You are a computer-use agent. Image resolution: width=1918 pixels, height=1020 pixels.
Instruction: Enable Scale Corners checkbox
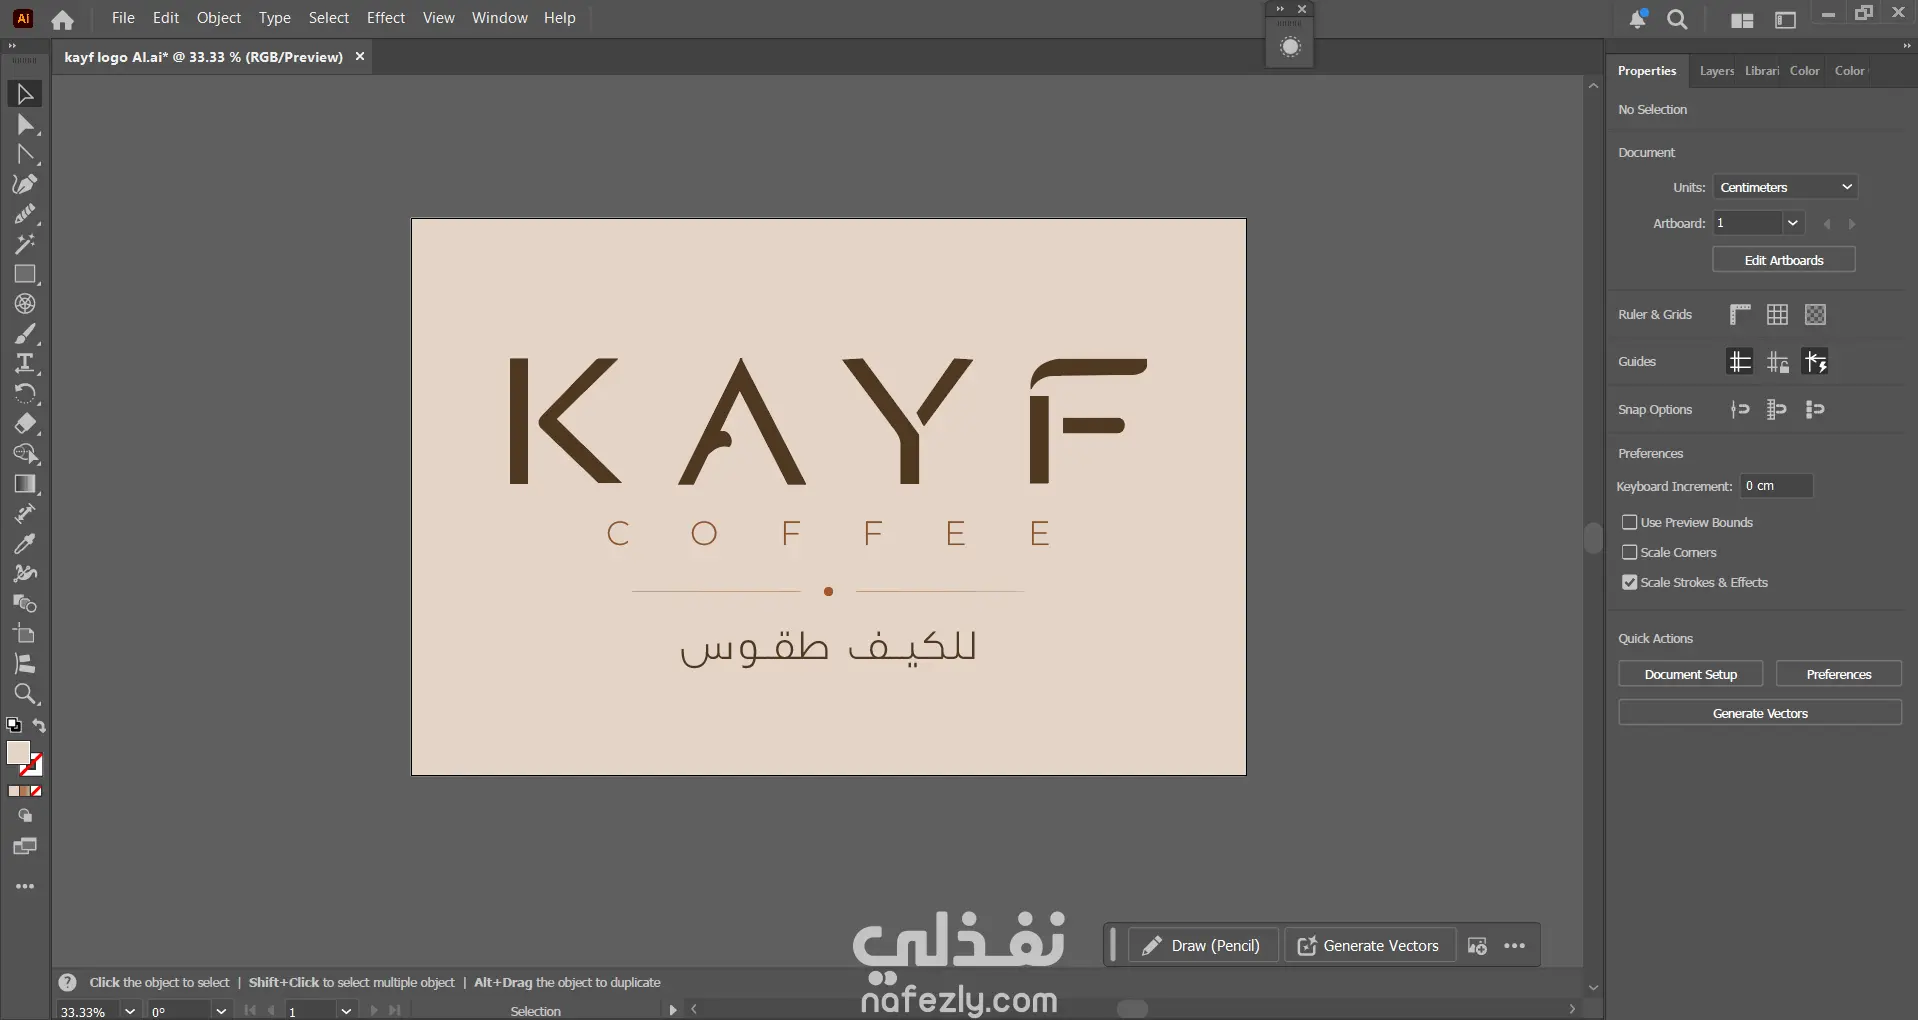[1630, 552]
